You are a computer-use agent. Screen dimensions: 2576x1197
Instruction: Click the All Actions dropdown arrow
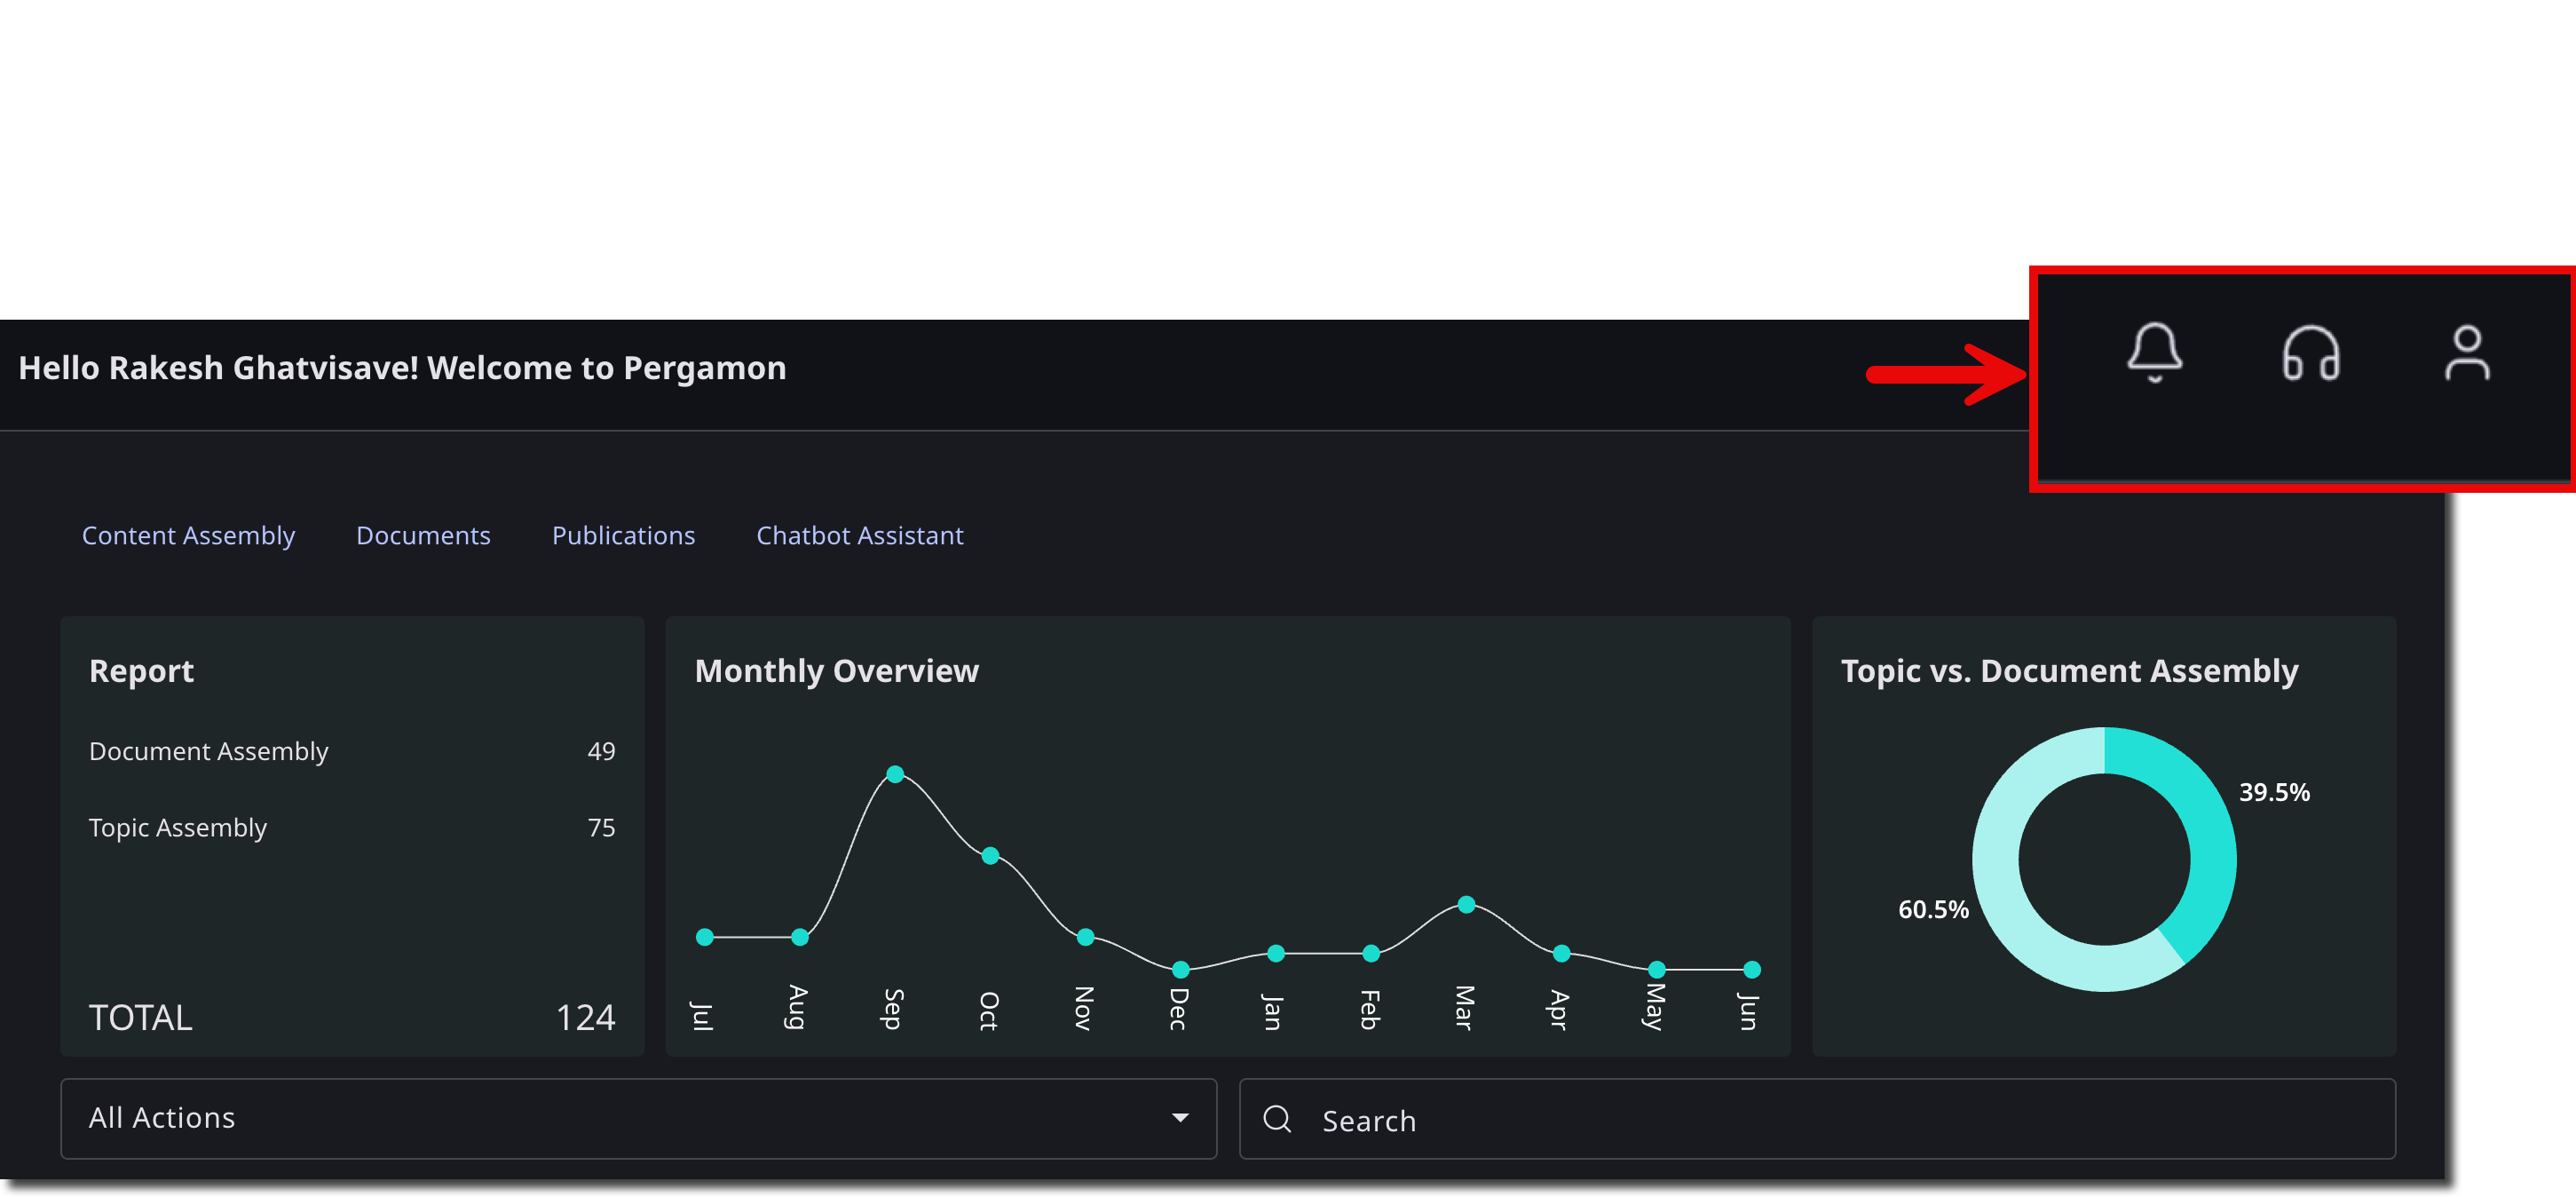tap(1180, 1118)
